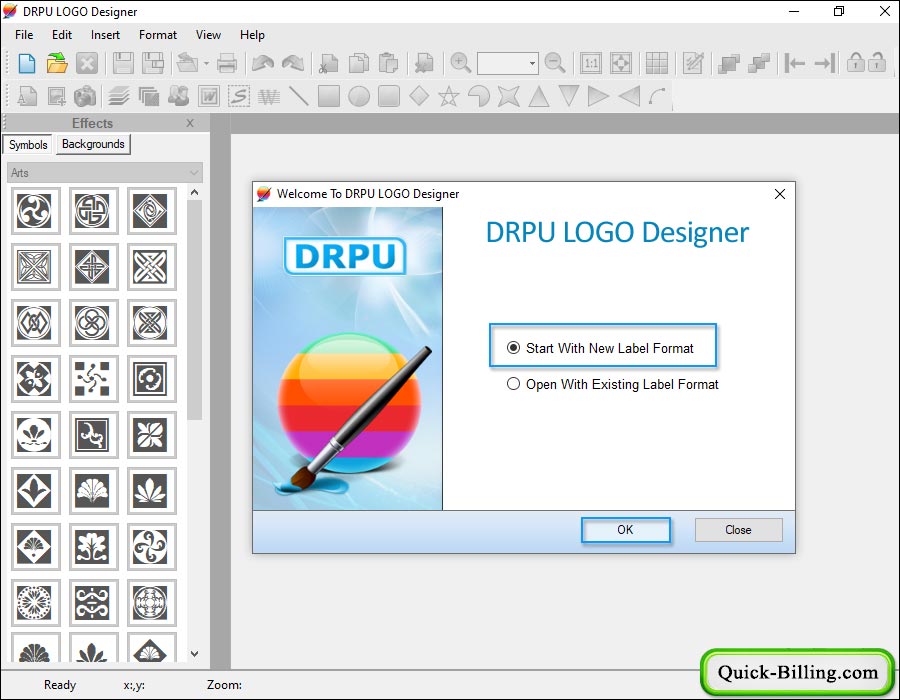Pick the dotted scatter pattern symbol thumbnail

[x=92, y=379]
